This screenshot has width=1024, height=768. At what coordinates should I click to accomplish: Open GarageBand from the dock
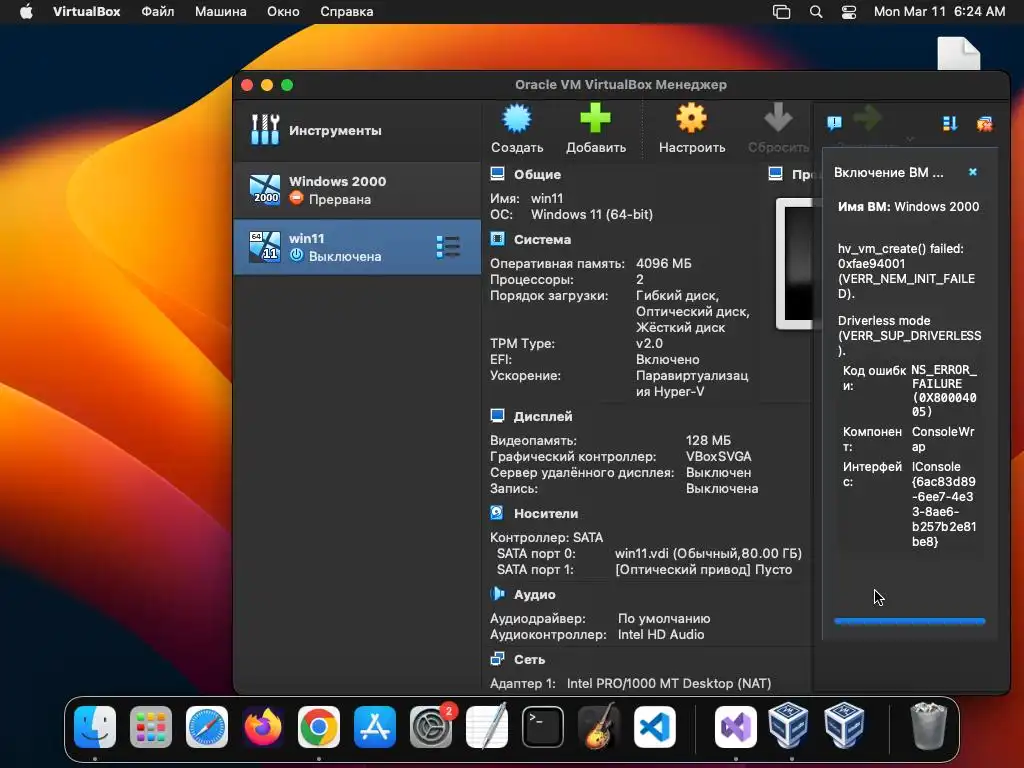pos(599,727)
